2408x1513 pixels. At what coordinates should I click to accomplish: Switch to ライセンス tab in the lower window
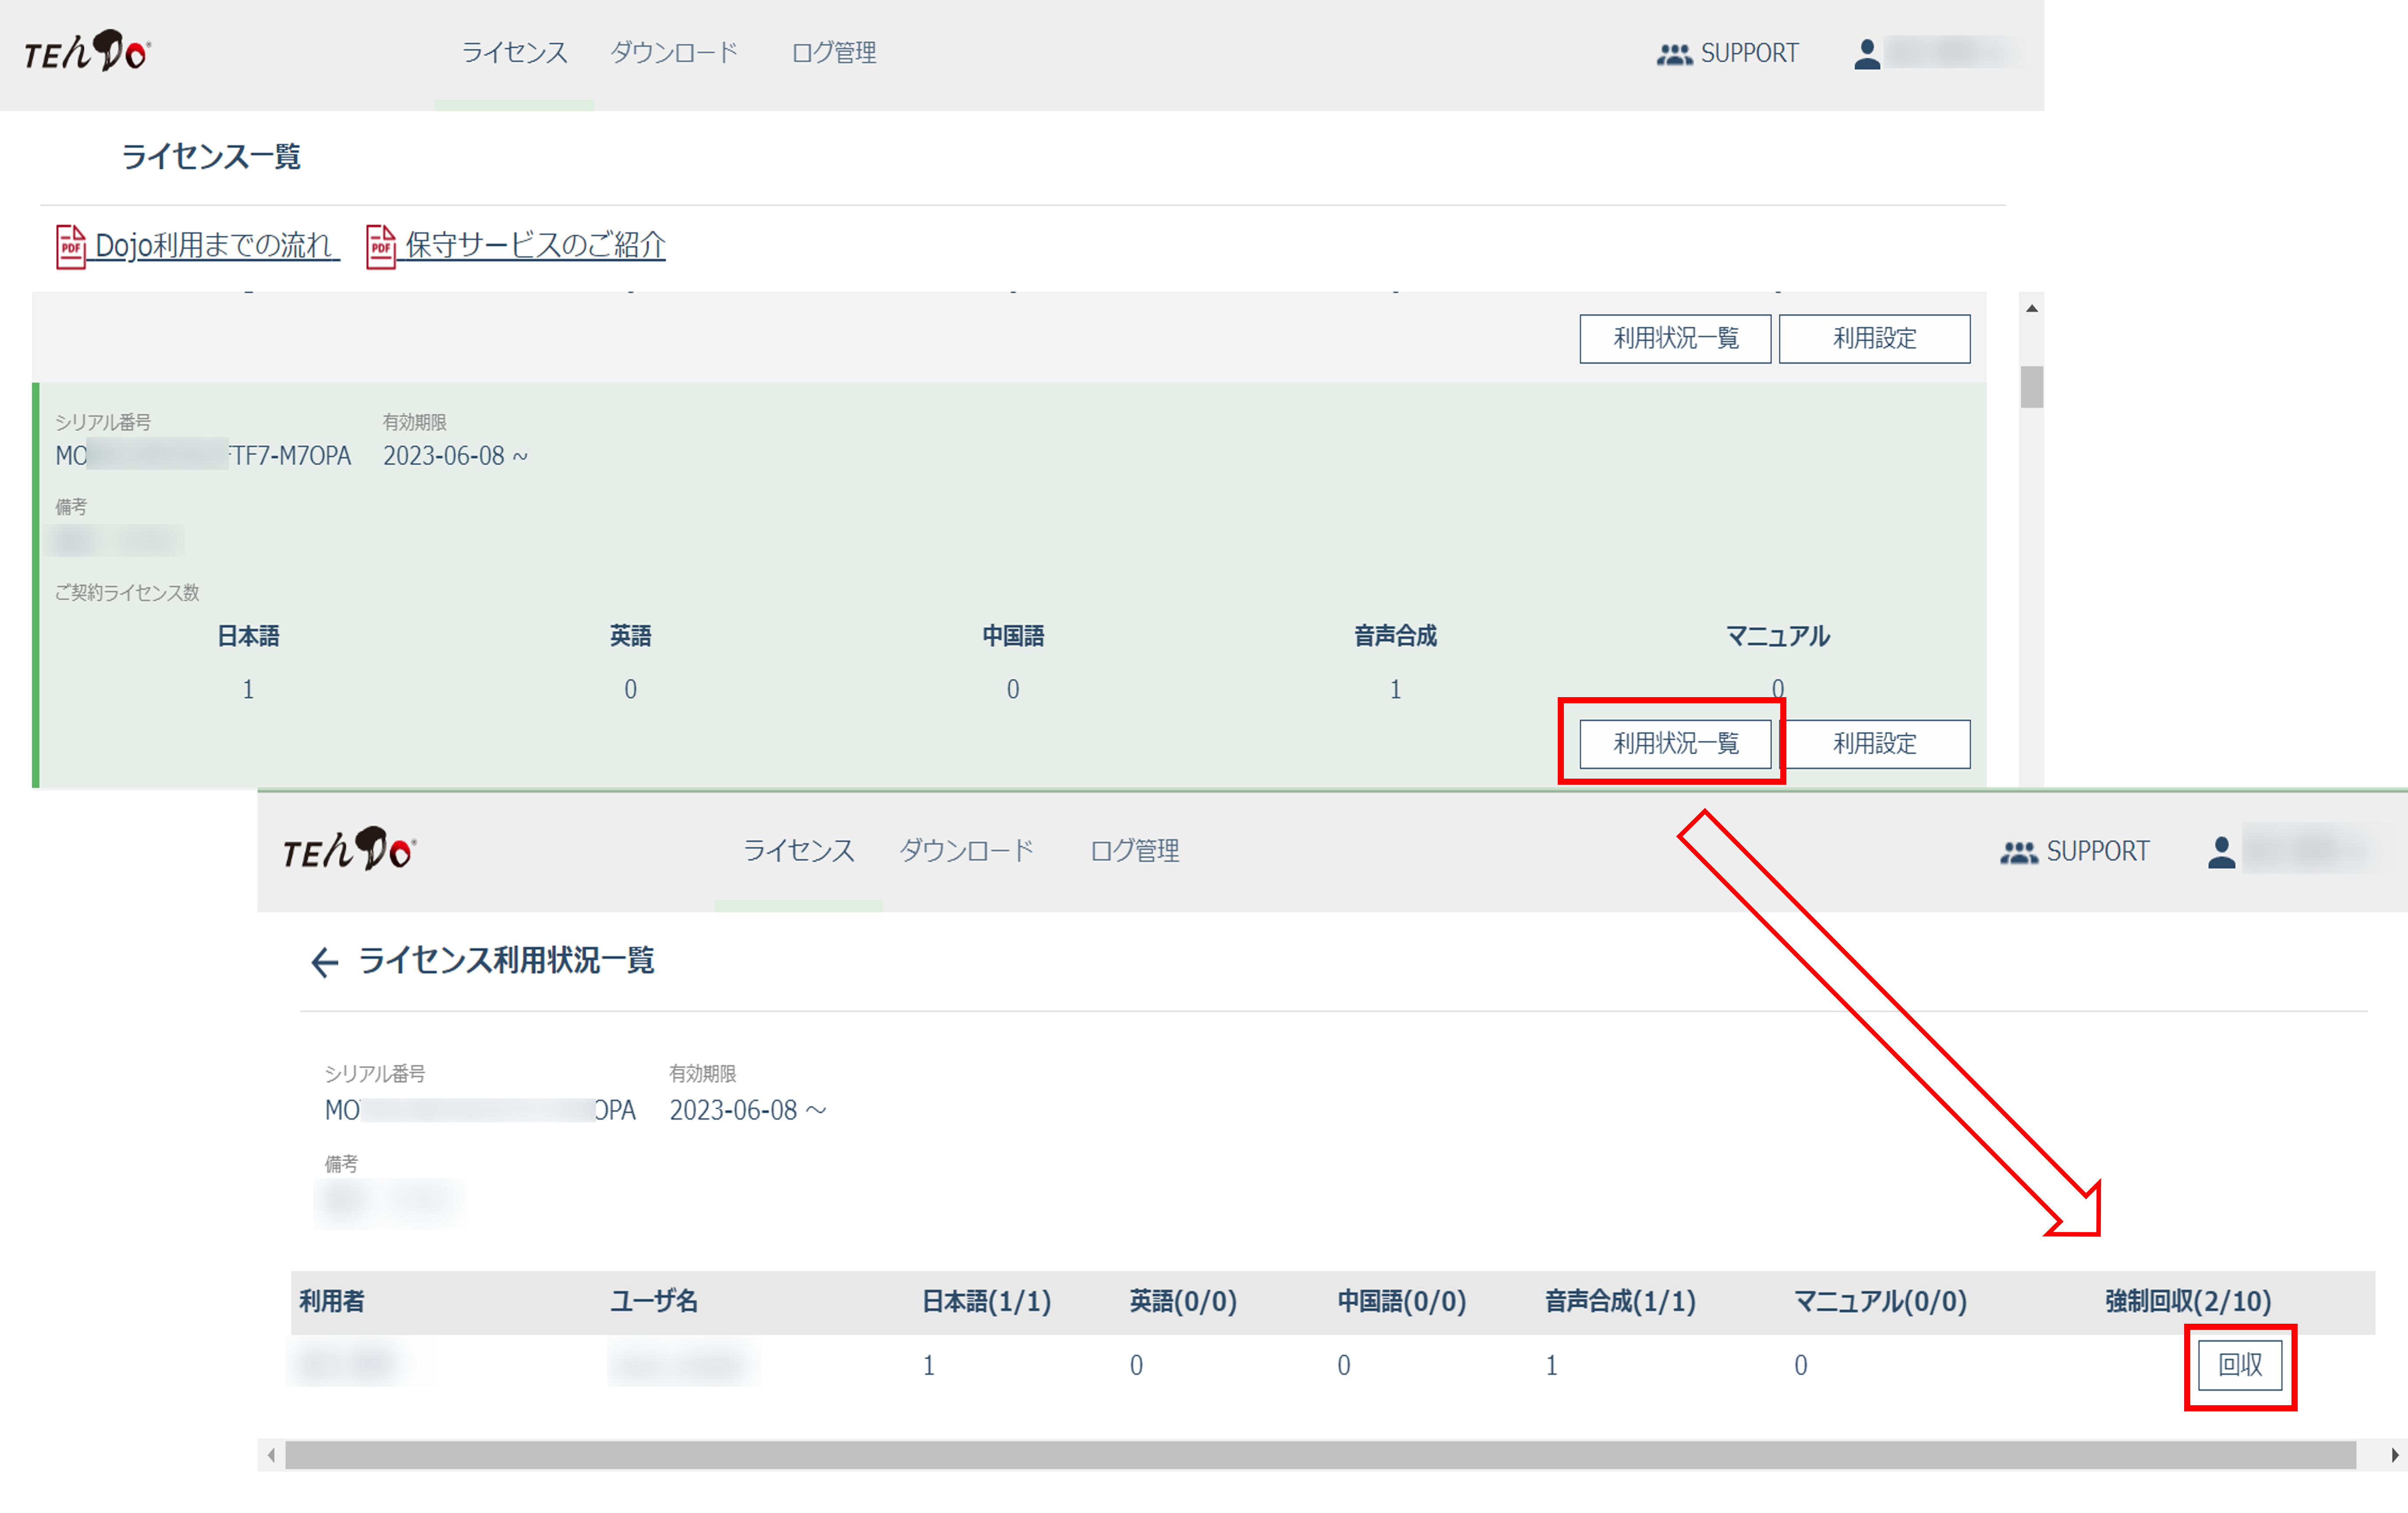pos(798,850)
